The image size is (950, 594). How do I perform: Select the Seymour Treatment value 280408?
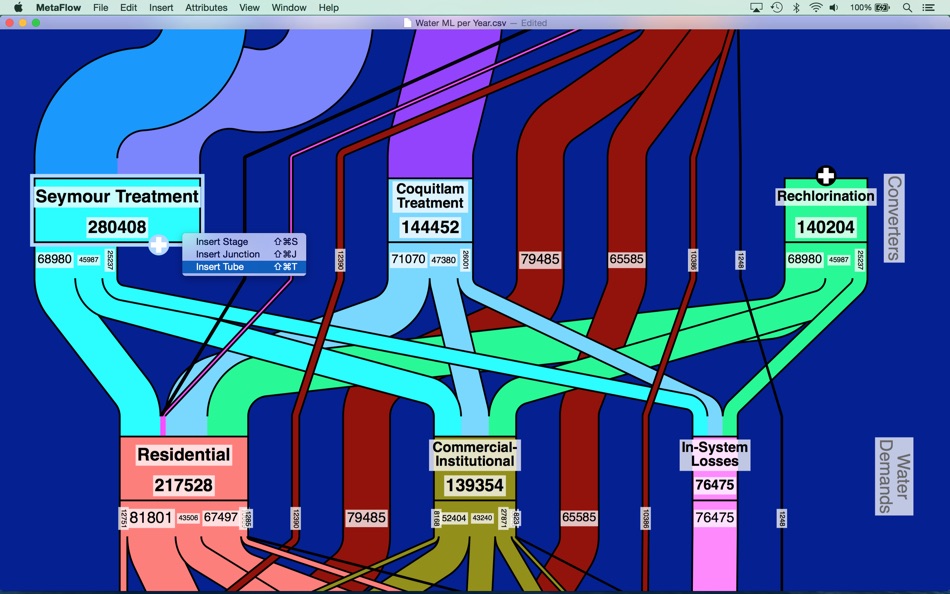pos(117,227)
